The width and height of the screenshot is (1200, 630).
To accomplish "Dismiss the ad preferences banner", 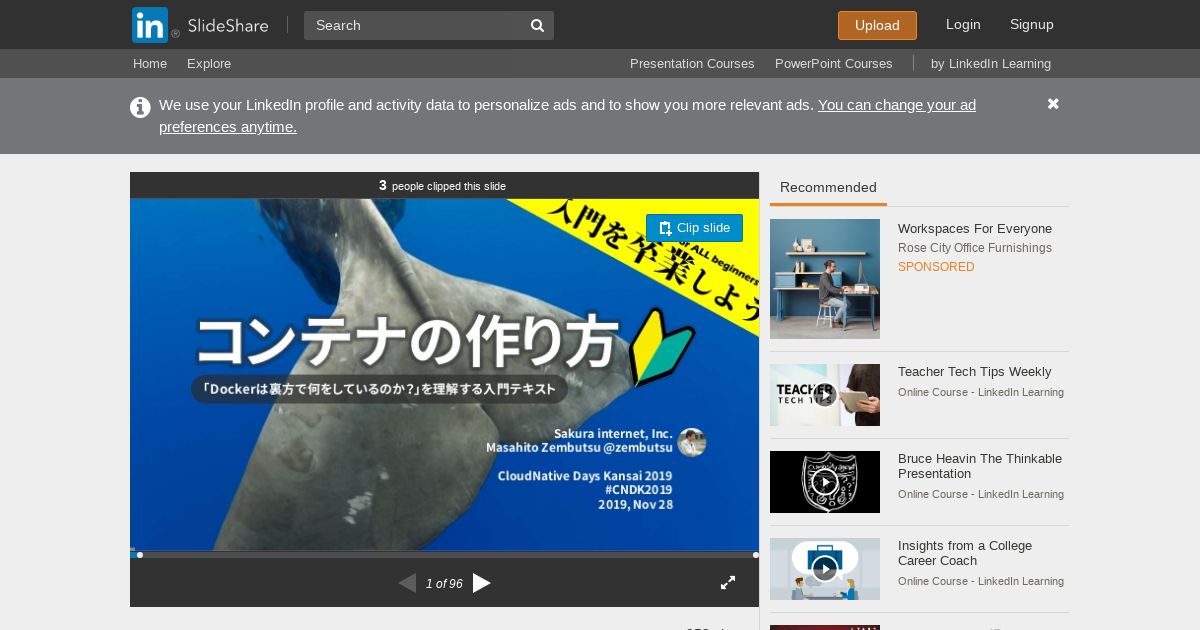I will point(1053,104).
